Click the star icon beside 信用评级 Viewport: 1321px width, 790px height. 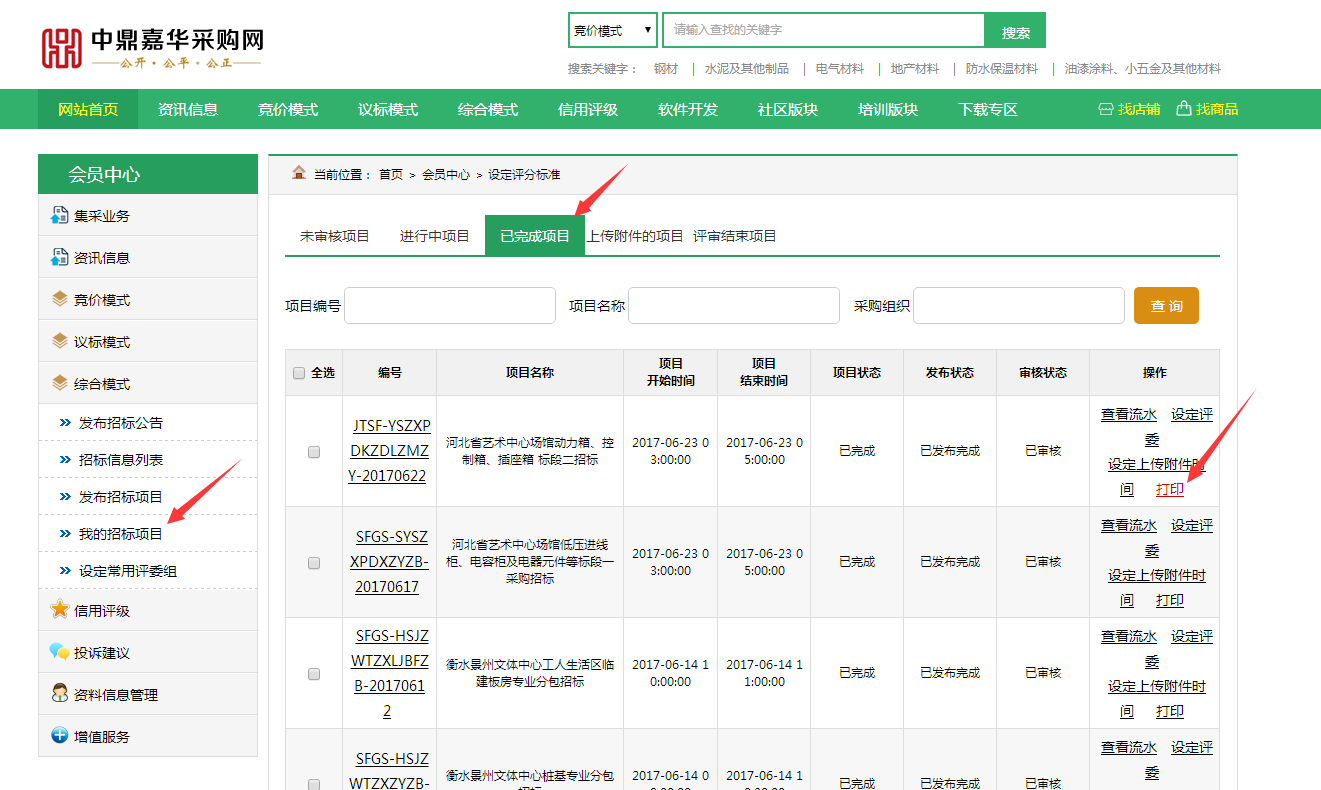coord(60,609)
